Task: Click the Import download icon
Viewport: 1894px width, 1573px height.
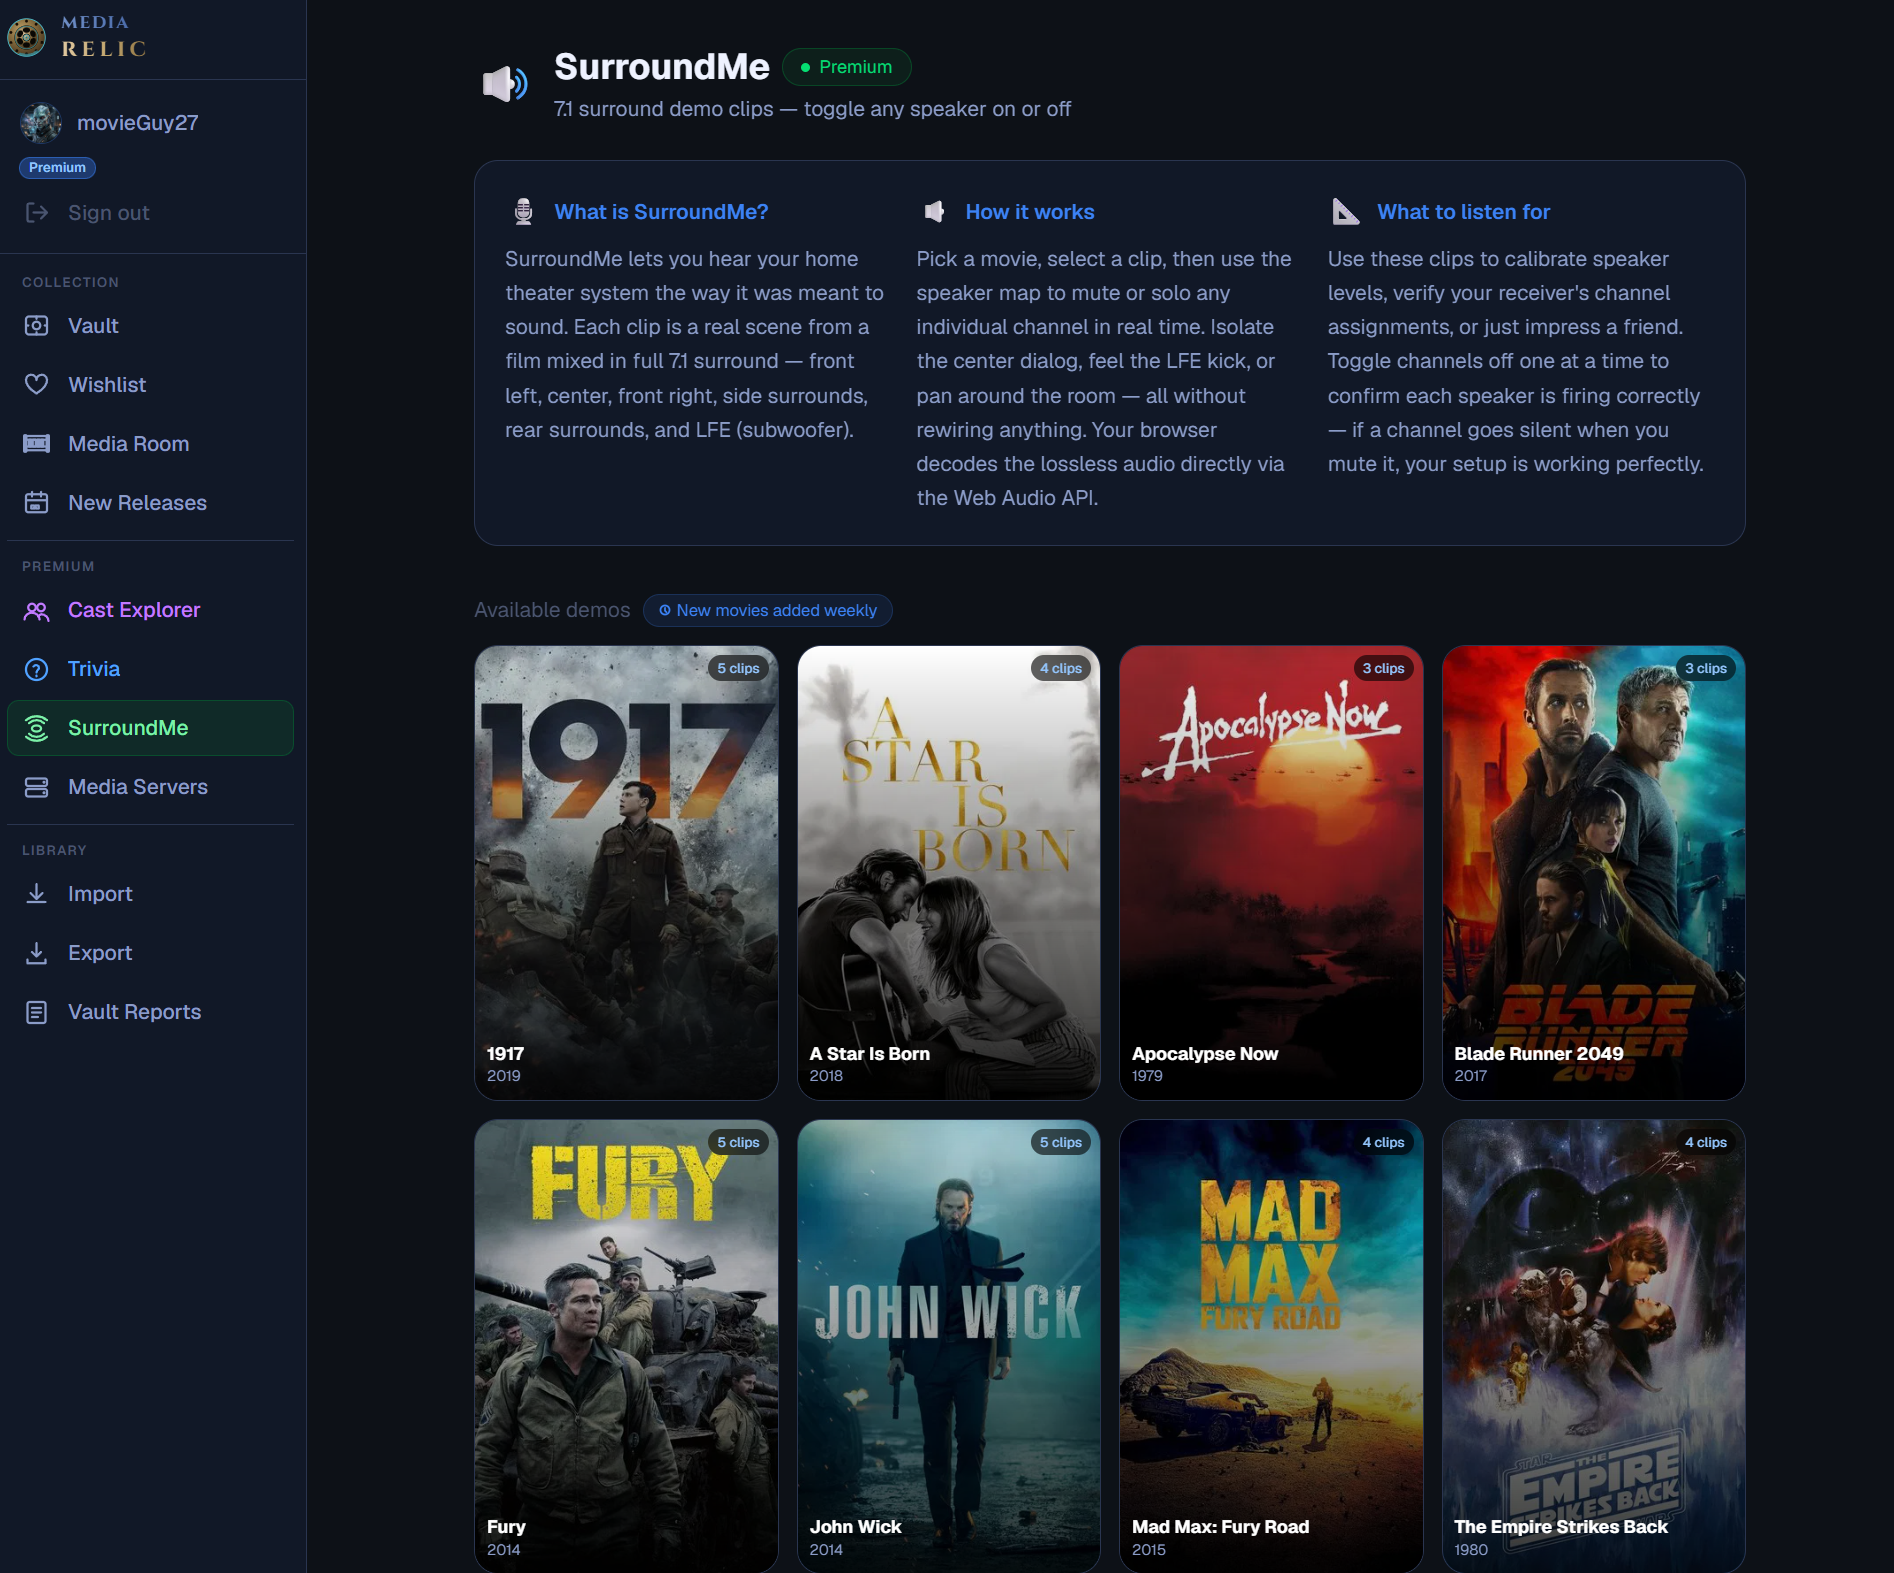Action: pos(37,894)
